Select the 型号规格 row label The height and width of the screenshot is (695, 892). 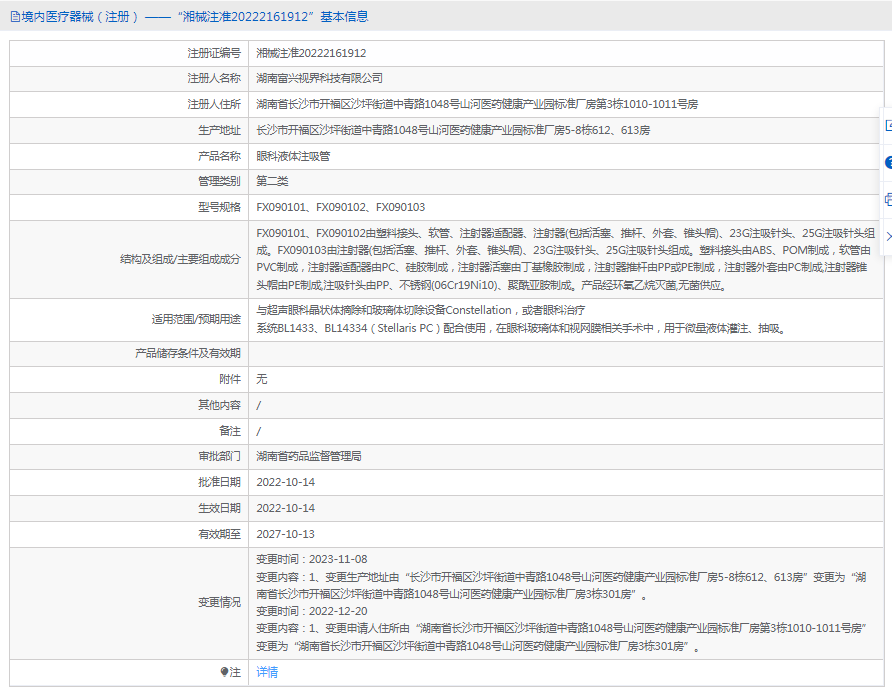pos(219,208)
